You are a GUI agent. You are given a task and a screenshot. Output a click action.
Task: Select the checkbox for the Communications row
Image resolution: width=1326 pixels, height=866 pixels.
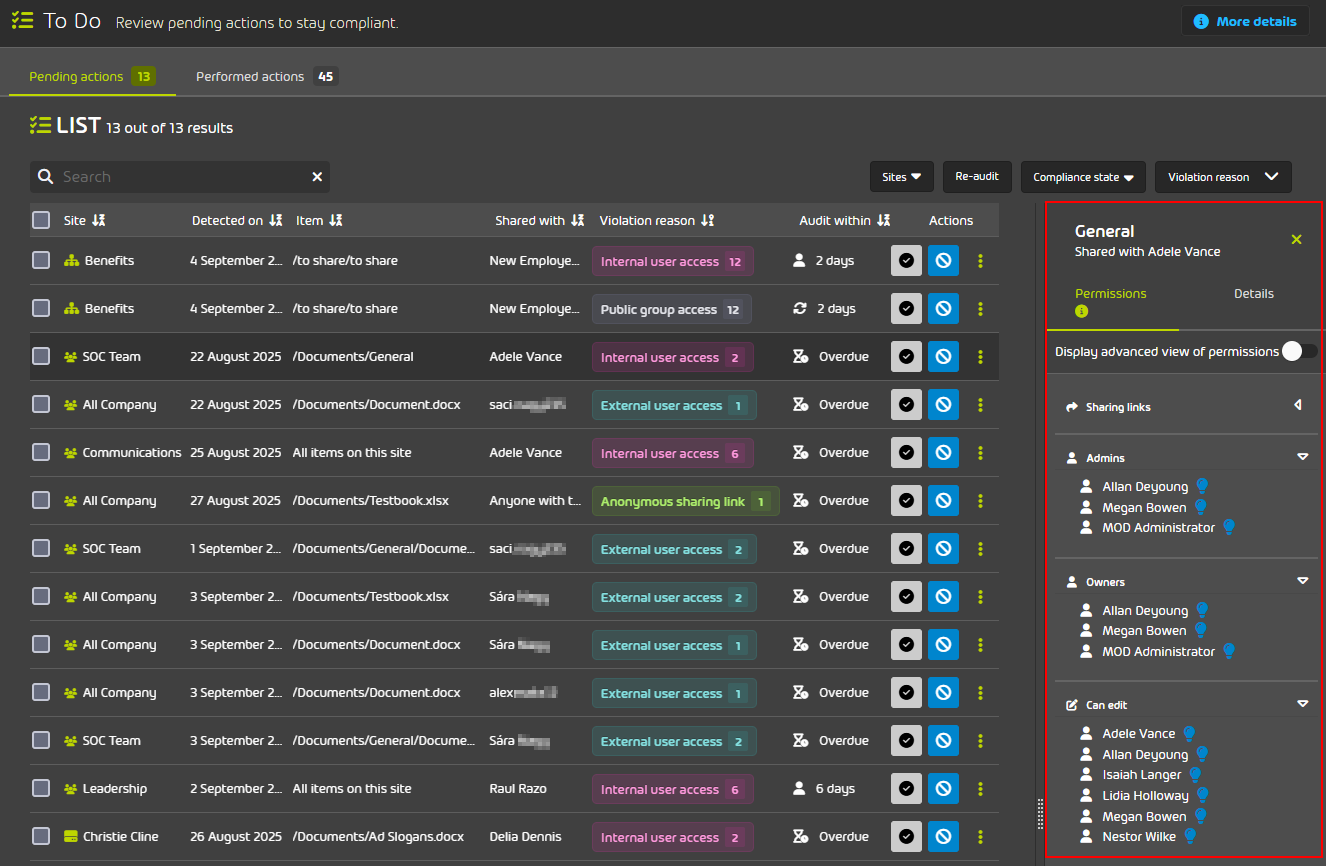pos(41,452)
